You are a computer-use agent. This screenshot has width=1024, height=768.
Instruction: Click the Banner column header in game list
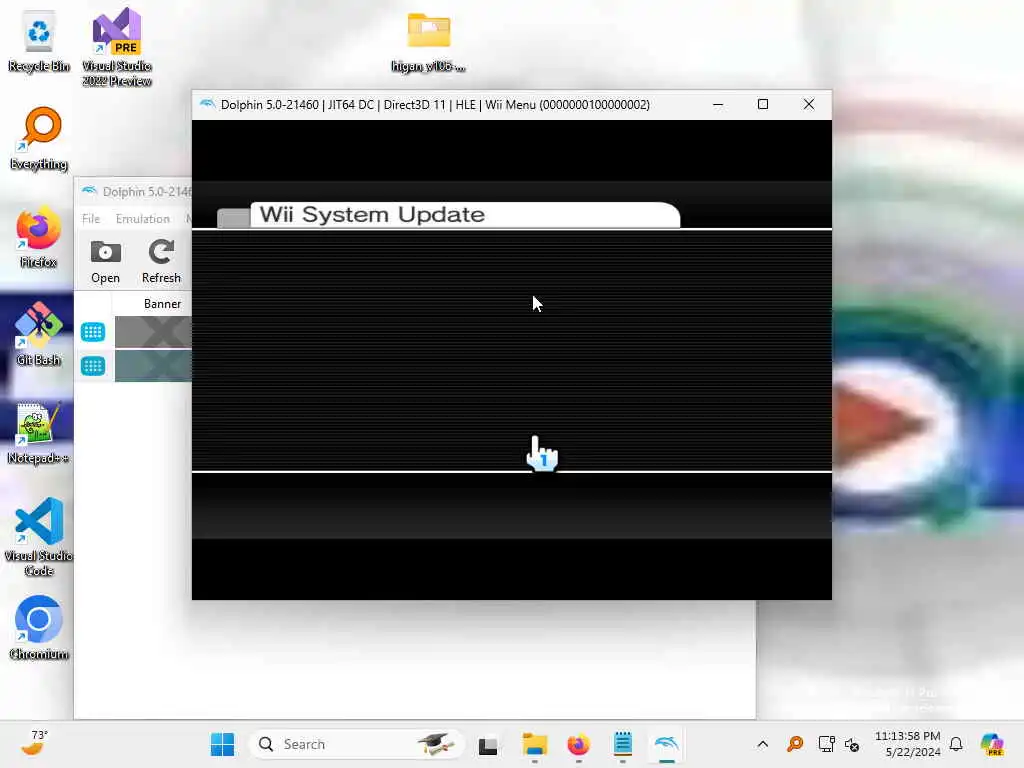(x=163, y=304)
